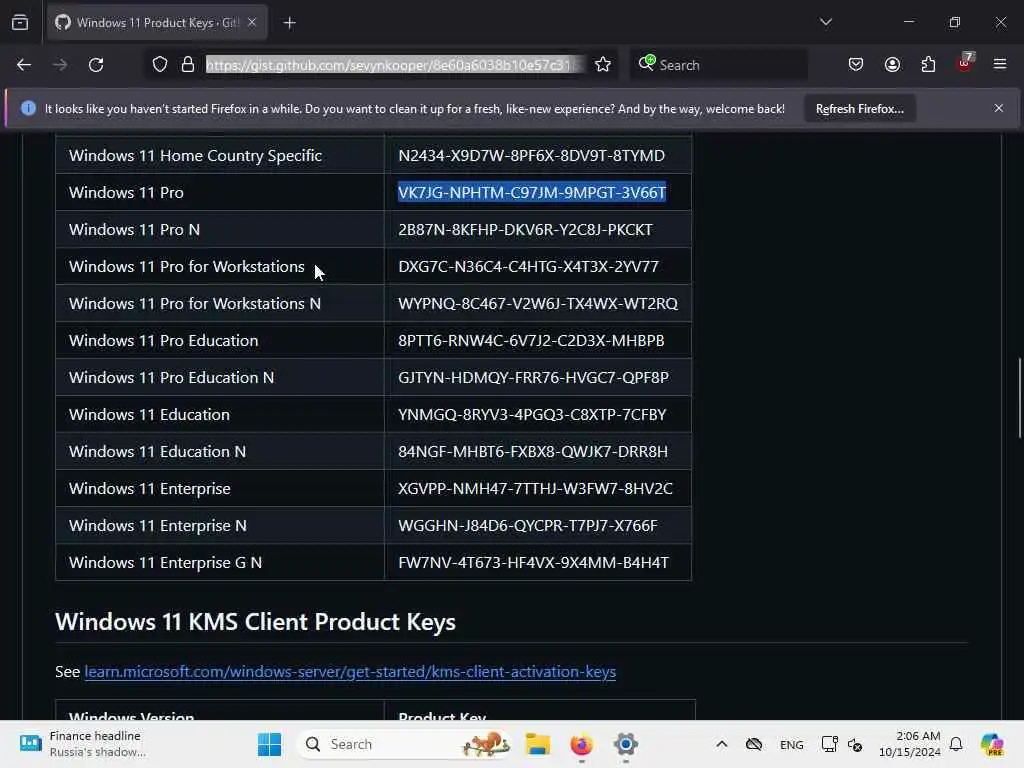Open a new tab with plus
Viewport: 1024px width, 768px height.
290,23
